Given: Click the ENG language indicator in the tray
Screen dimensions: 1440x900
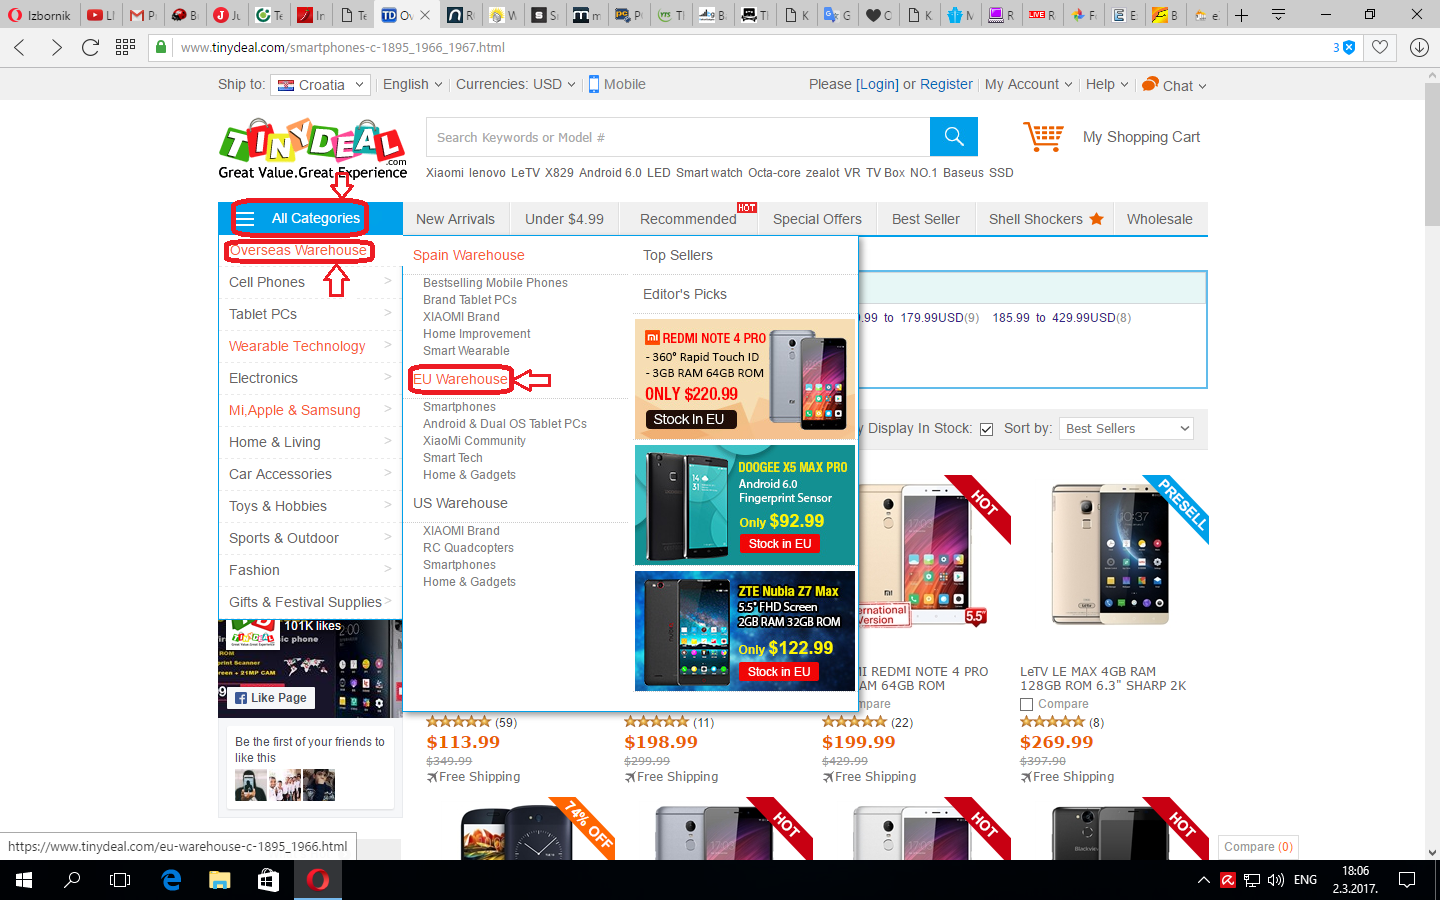Looking at the screenshot, I should click(x=1305, y=880).
